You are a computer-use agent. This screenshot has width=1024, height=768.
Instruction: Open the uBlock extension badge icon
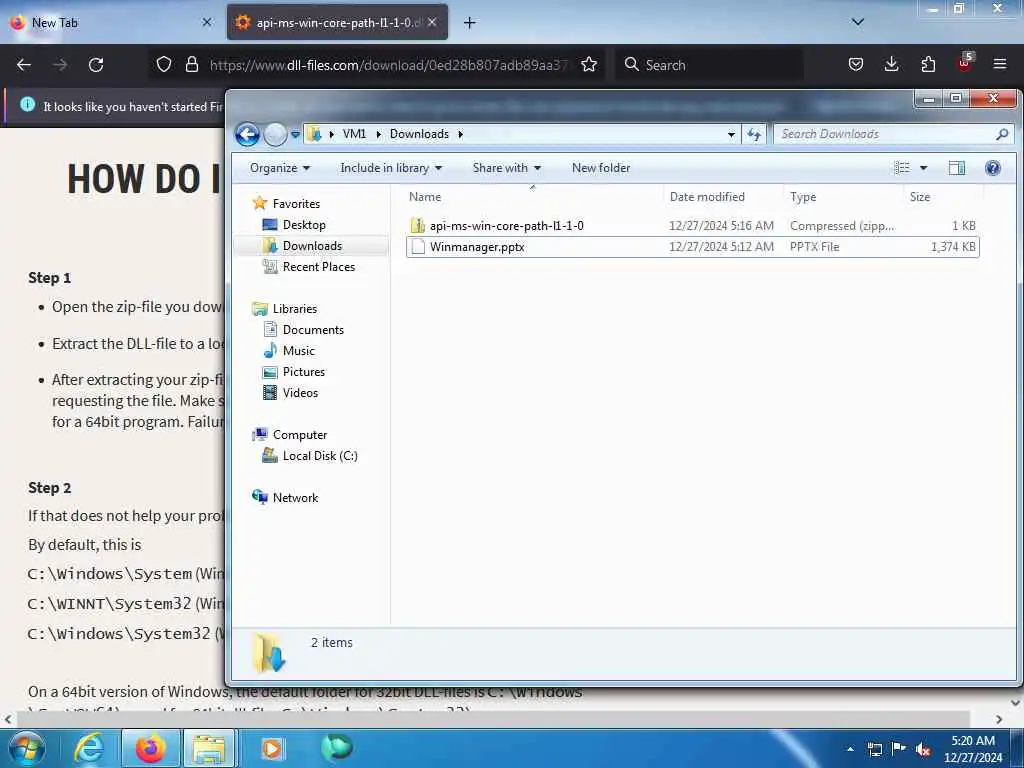point(965,63)
